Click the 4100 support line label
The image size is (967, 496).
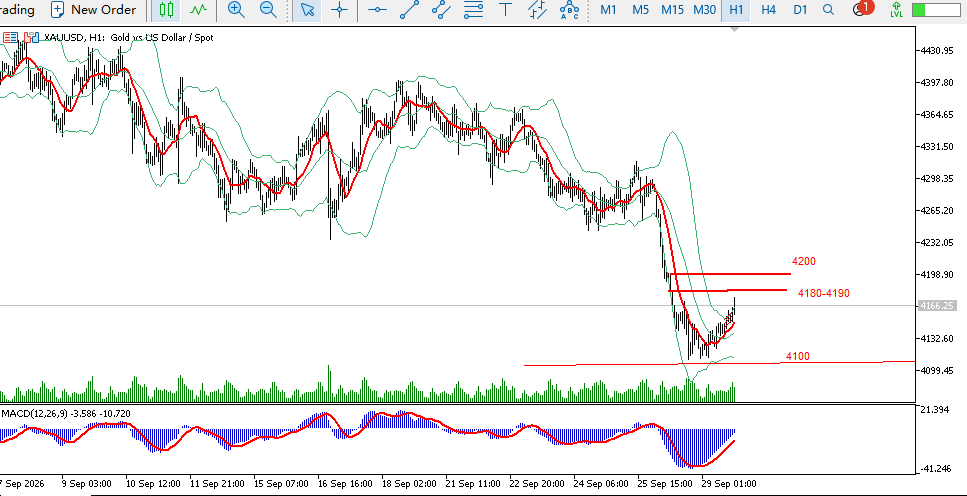click(x=798, y=356)
